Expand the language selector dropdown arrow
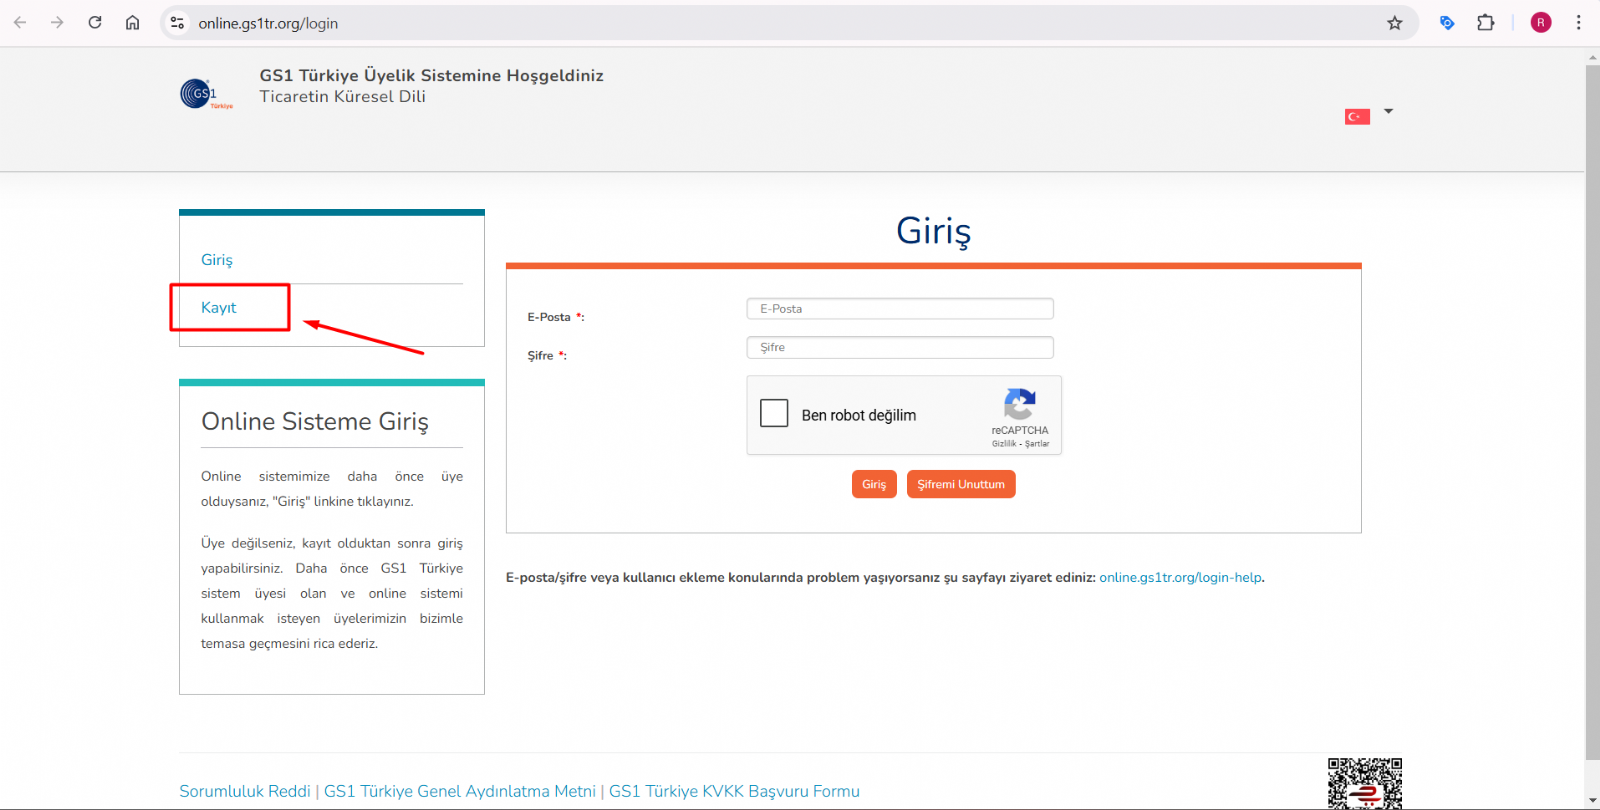This screenshot has width=1600, height=810. pyautogui.click(x=1388, y=112)
